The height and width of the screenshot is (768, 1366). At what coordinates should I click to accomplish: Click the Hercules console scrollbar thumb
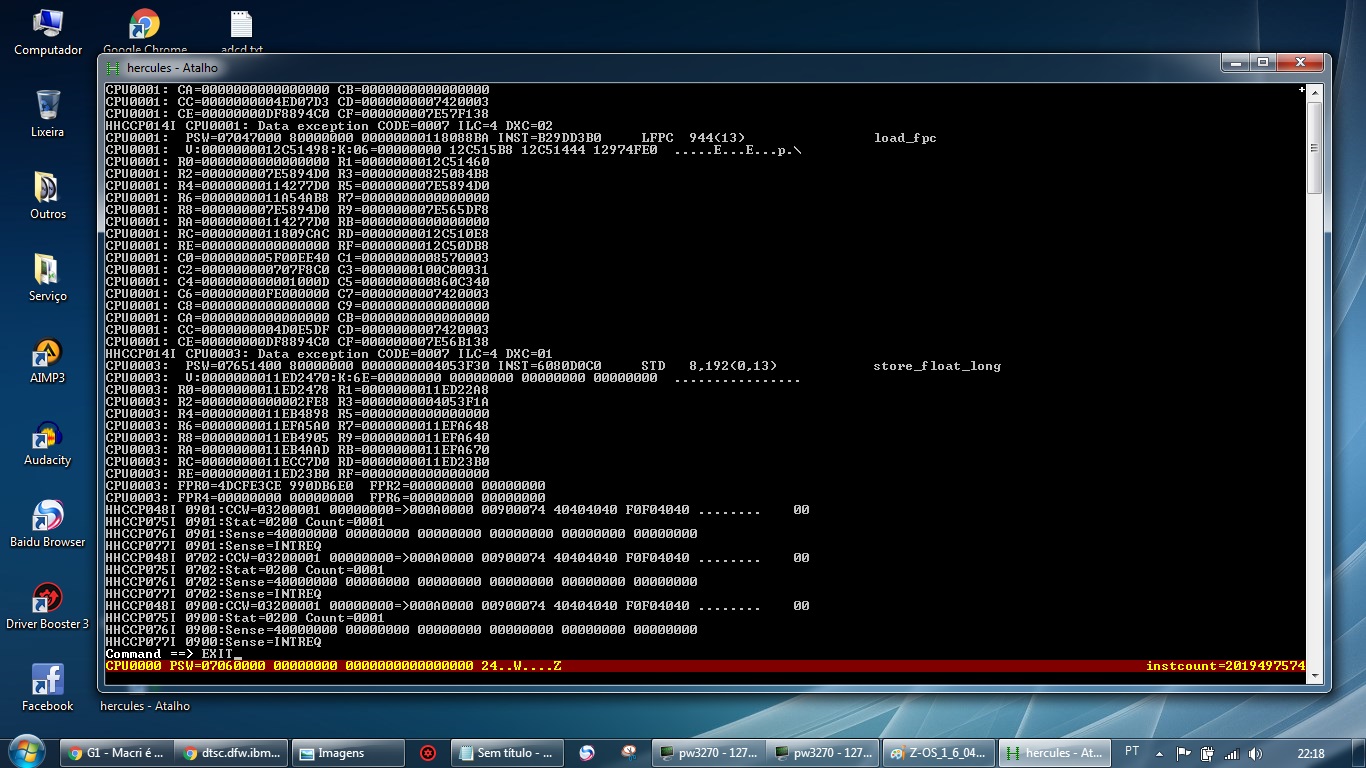click(x=1315, y=146)
